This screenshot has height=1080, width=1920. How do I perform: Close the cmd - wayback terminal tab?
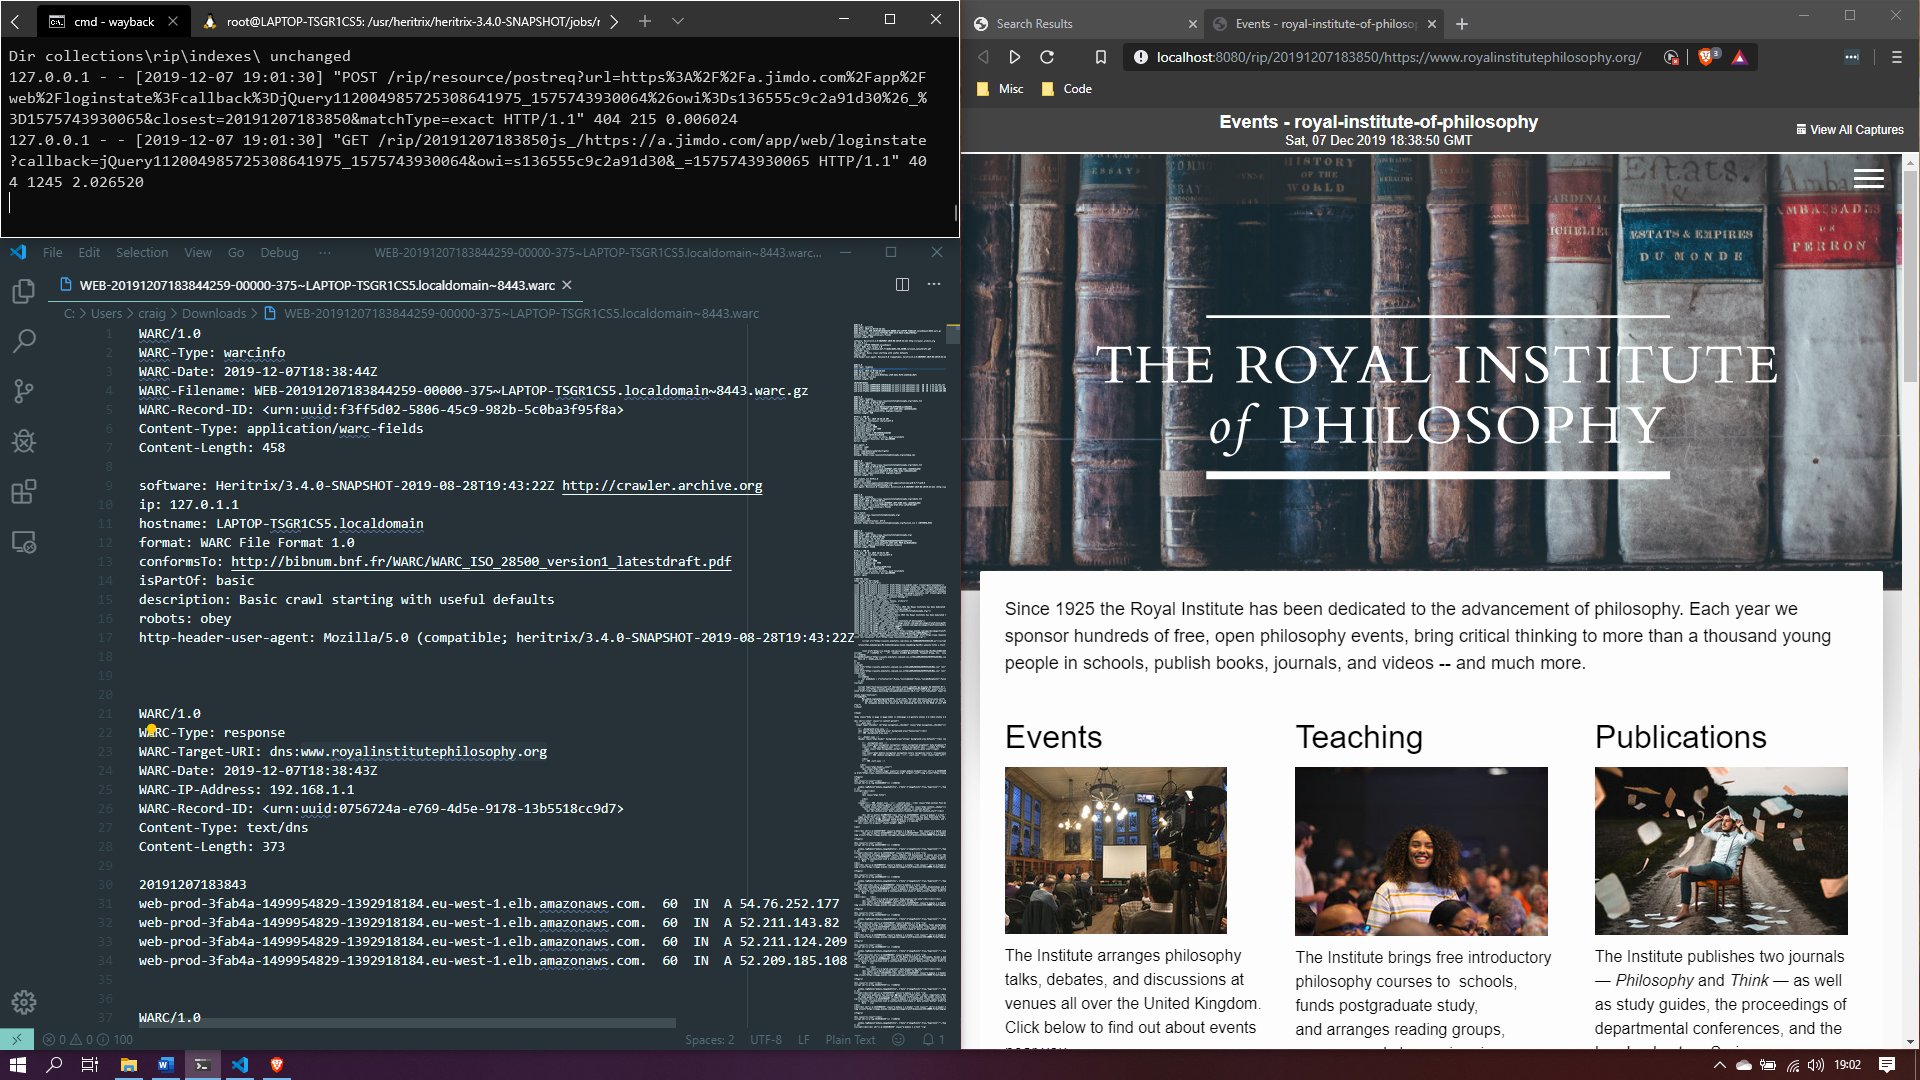pos(173,21)
